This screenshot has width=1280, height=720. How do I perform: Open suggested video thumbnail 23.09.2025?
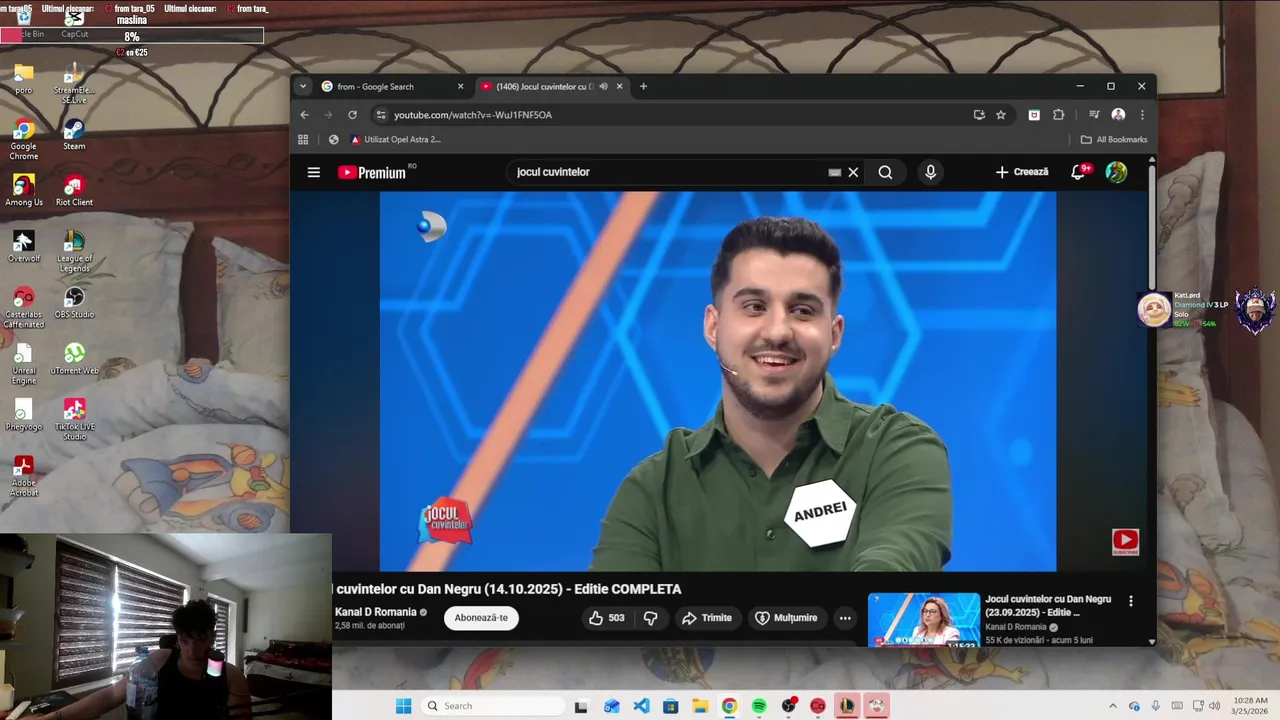point(924,620)
